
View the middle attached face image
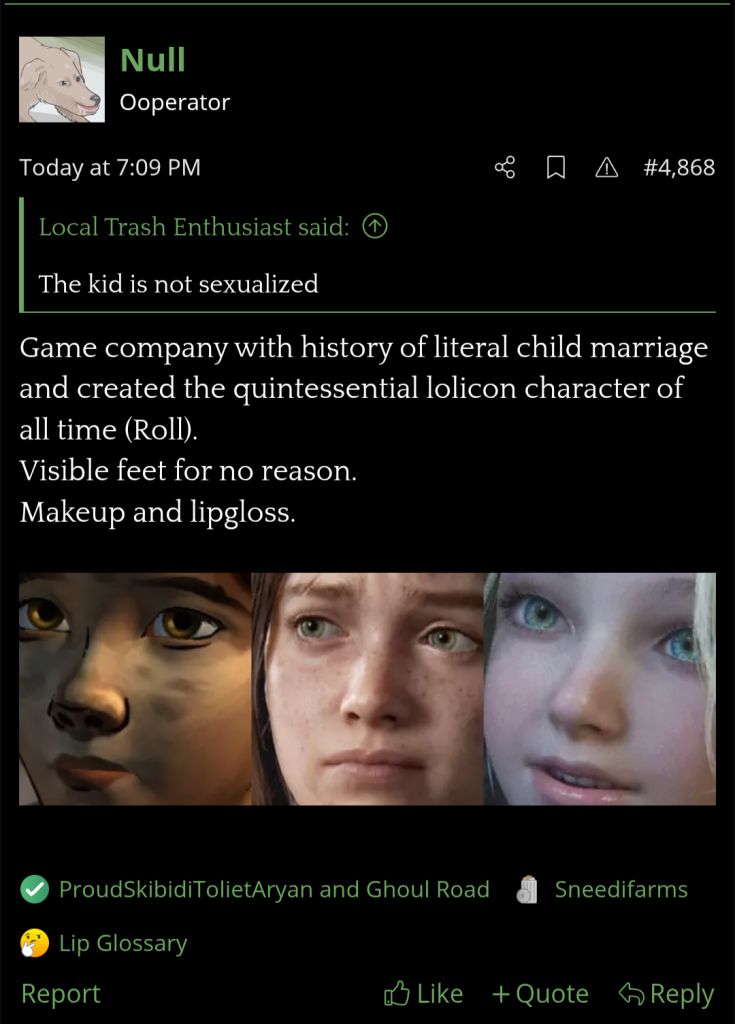pos(367,689)
